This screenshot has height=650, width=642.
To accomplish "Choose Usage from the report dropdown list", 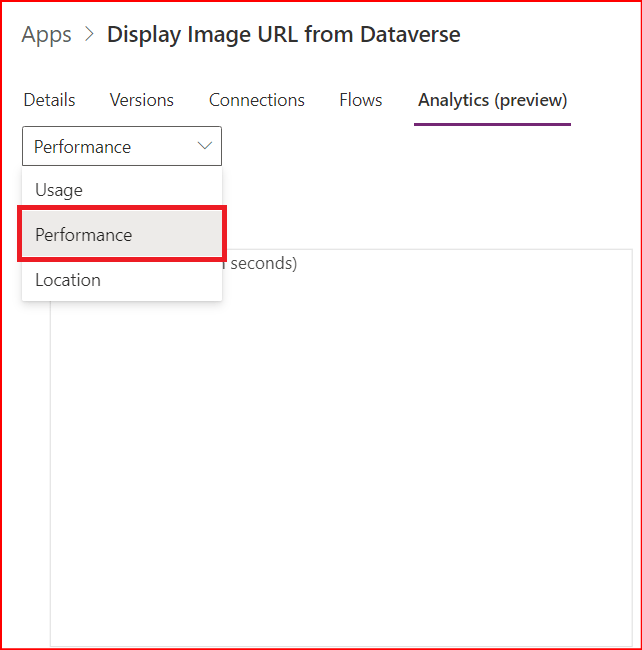I will (59, 190).
